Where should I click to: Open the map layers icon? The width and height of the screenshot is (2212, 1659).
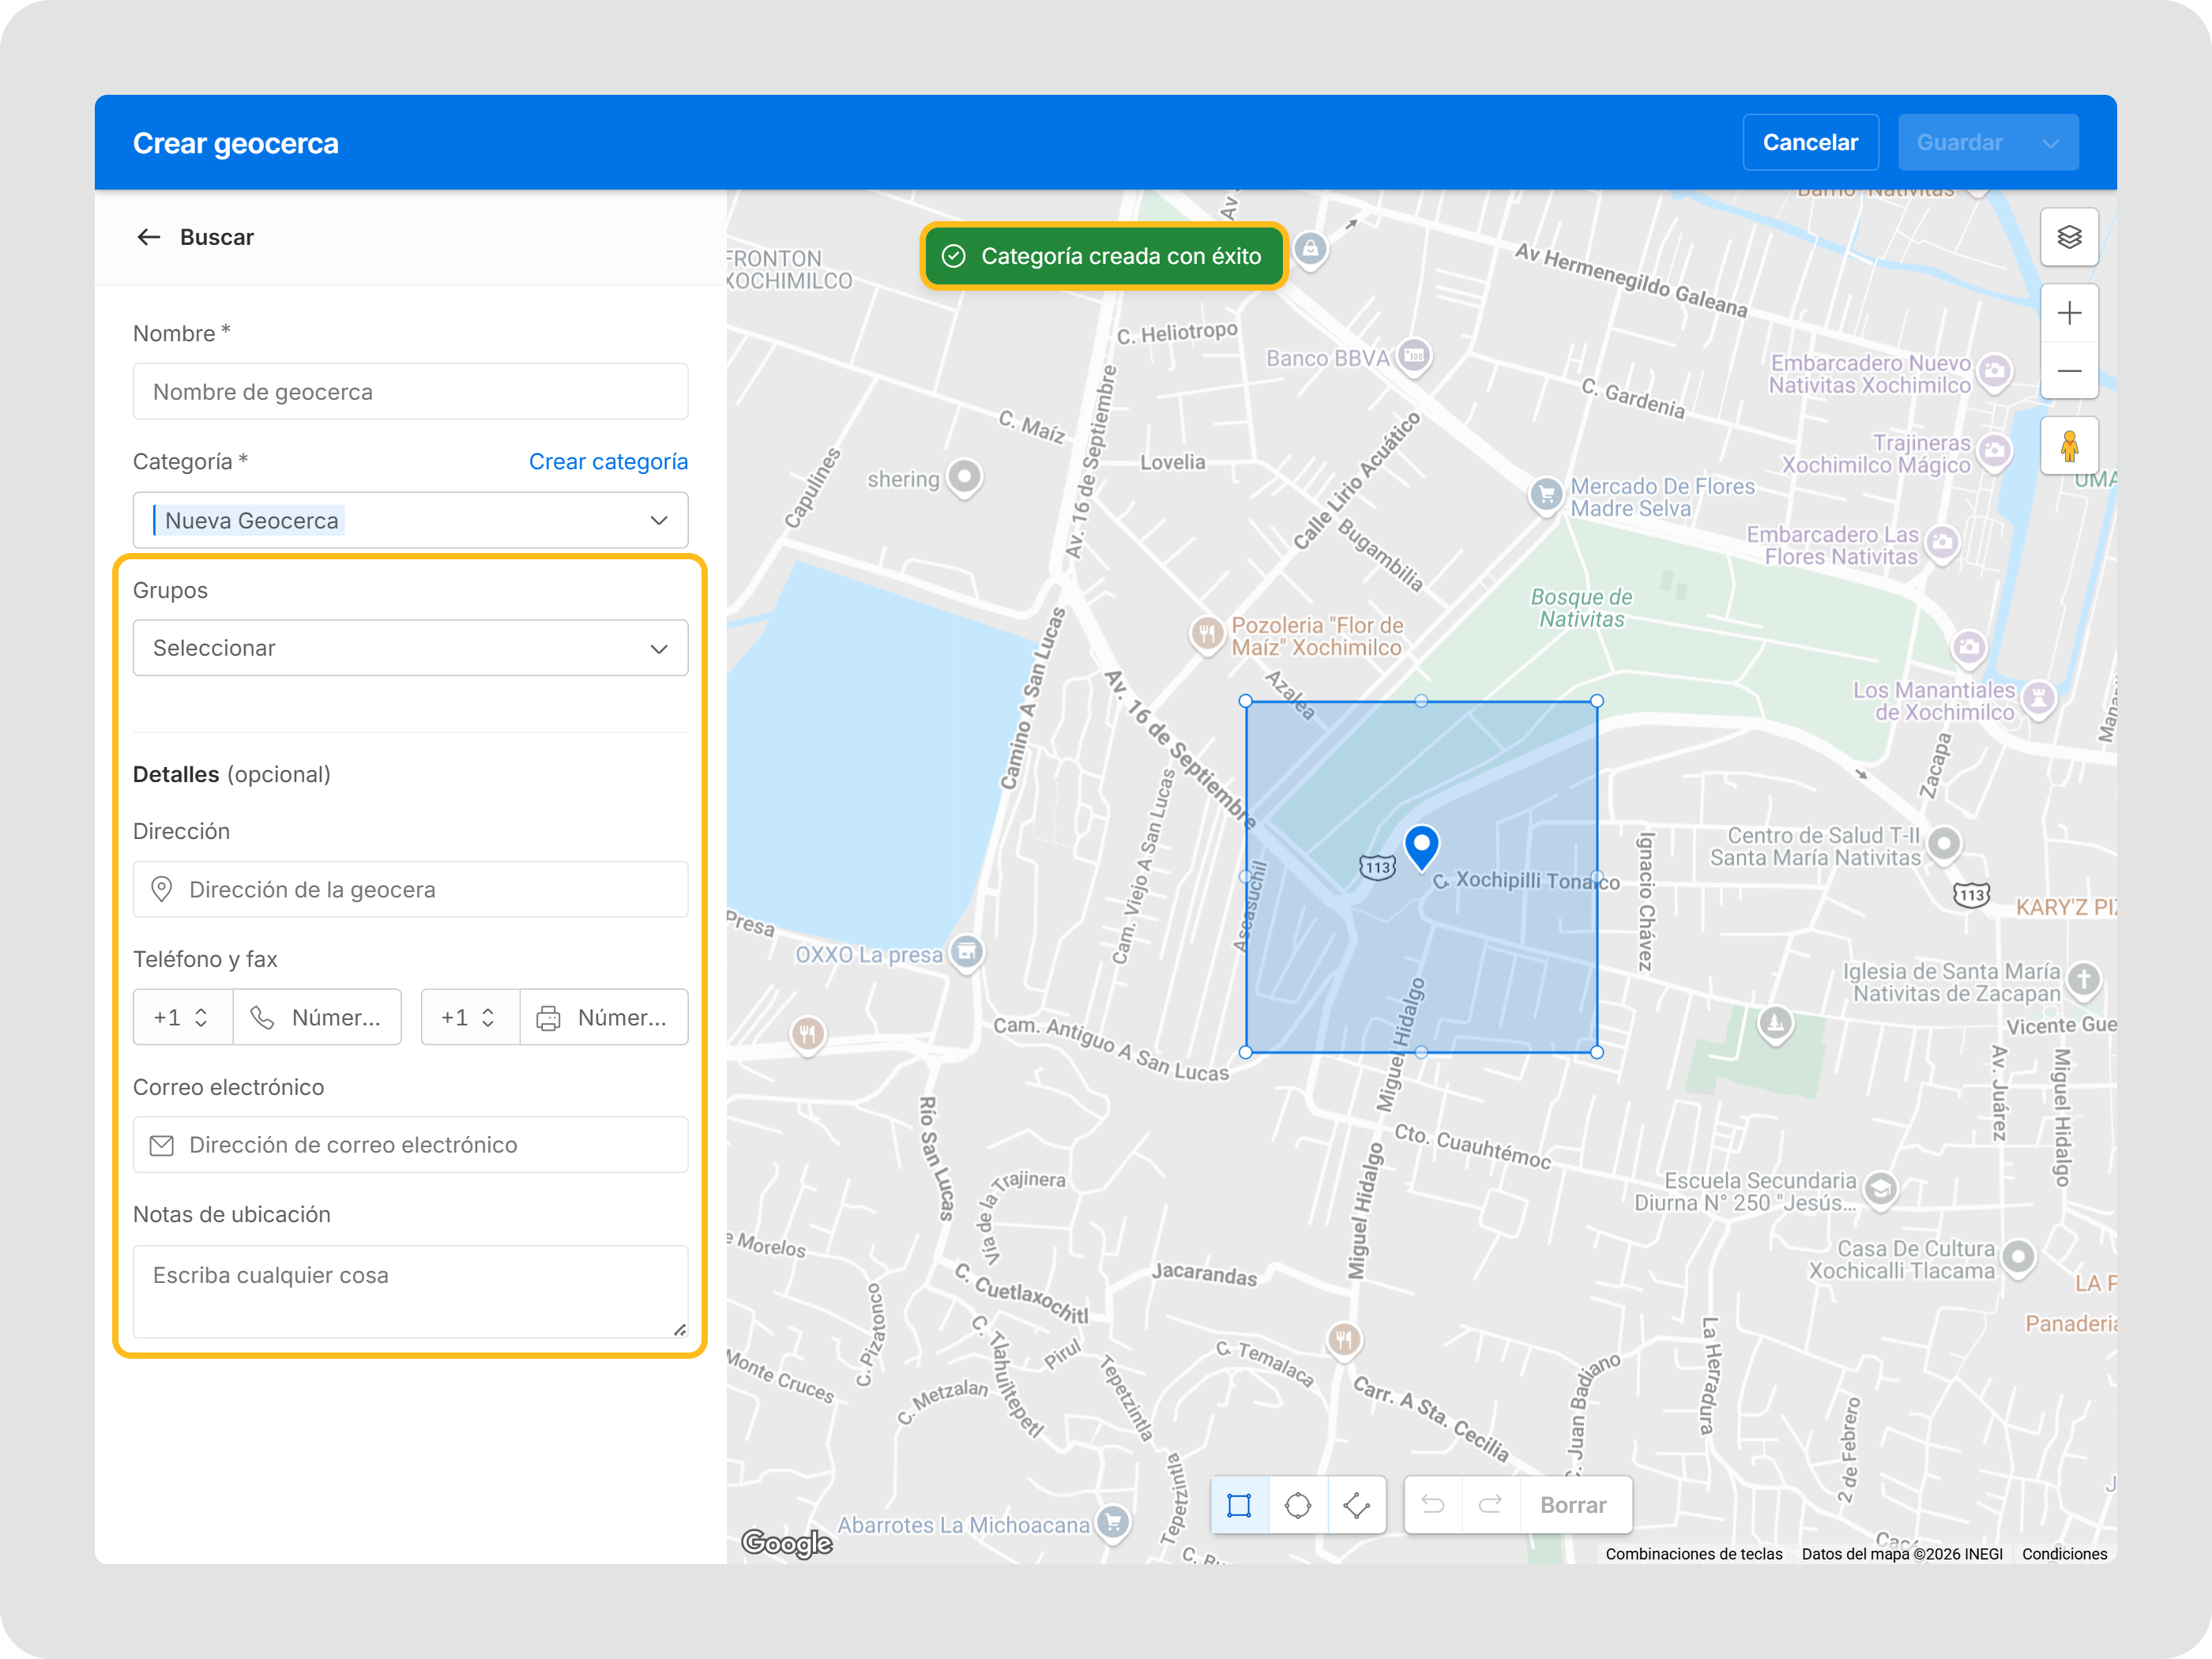point(2069,237)
